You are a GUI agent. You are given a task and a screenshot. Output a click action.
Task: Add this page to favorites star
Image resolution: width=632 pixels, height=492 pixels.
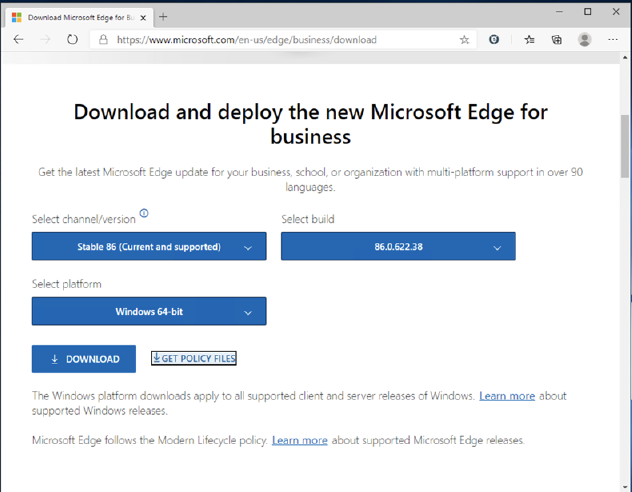click(x=464, y=39)
